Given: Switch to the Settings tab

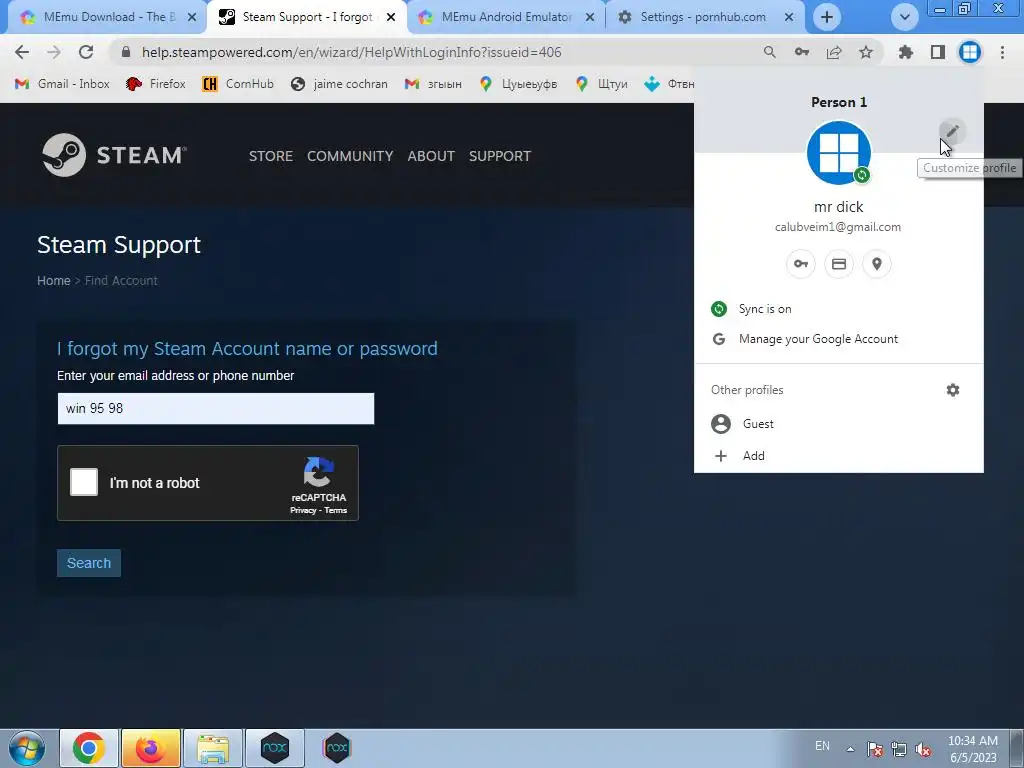Looking at the screenshot, I should tap(703, 17).
